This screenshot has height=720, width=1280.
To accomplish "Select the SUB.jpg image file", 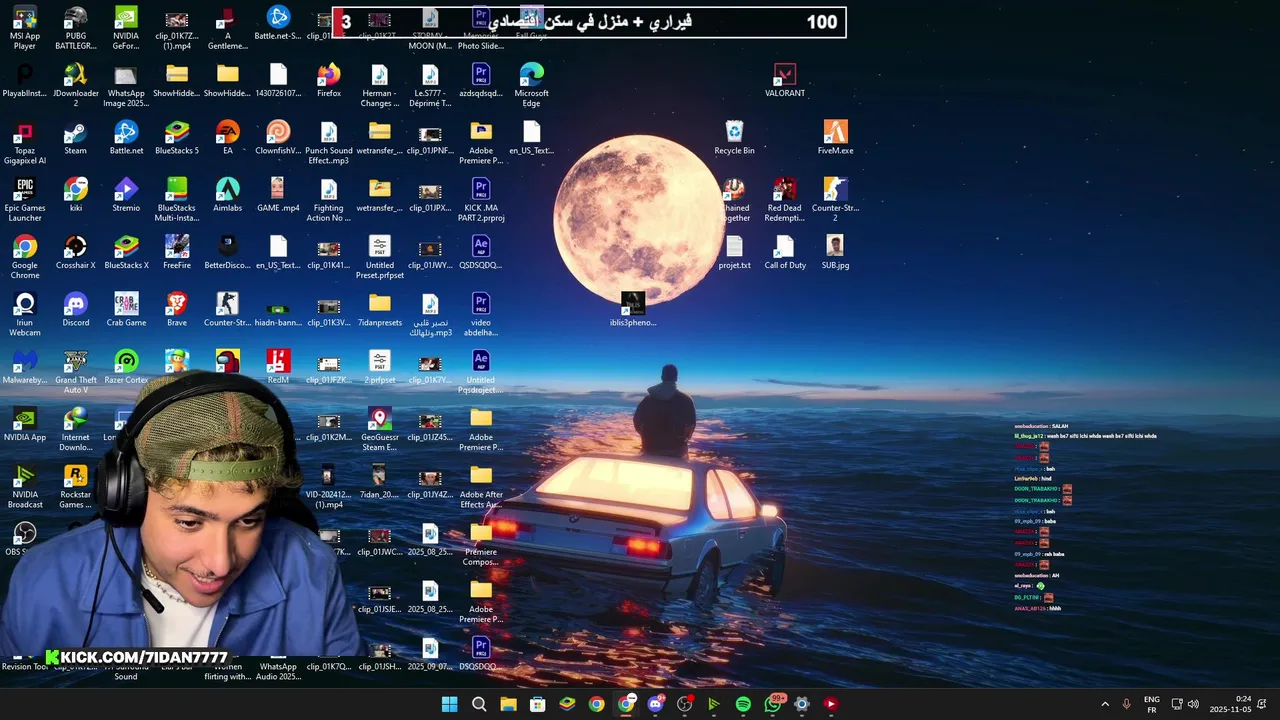I will click(835, 252).
